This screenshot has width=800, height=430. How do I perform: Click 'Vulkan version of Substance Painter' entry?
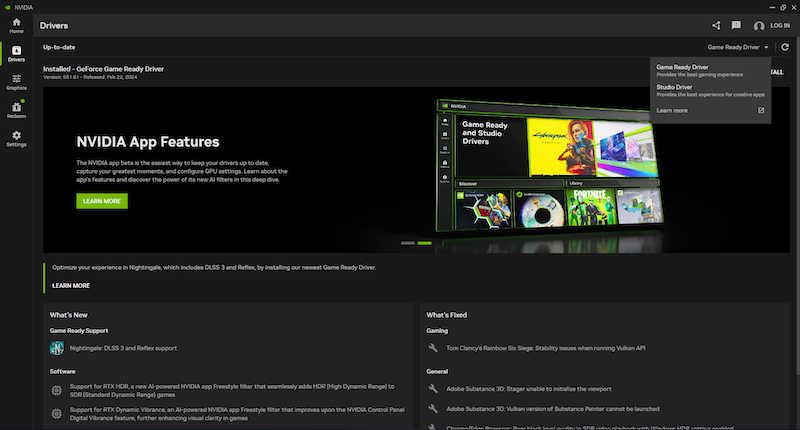click(x=553, y=409)
